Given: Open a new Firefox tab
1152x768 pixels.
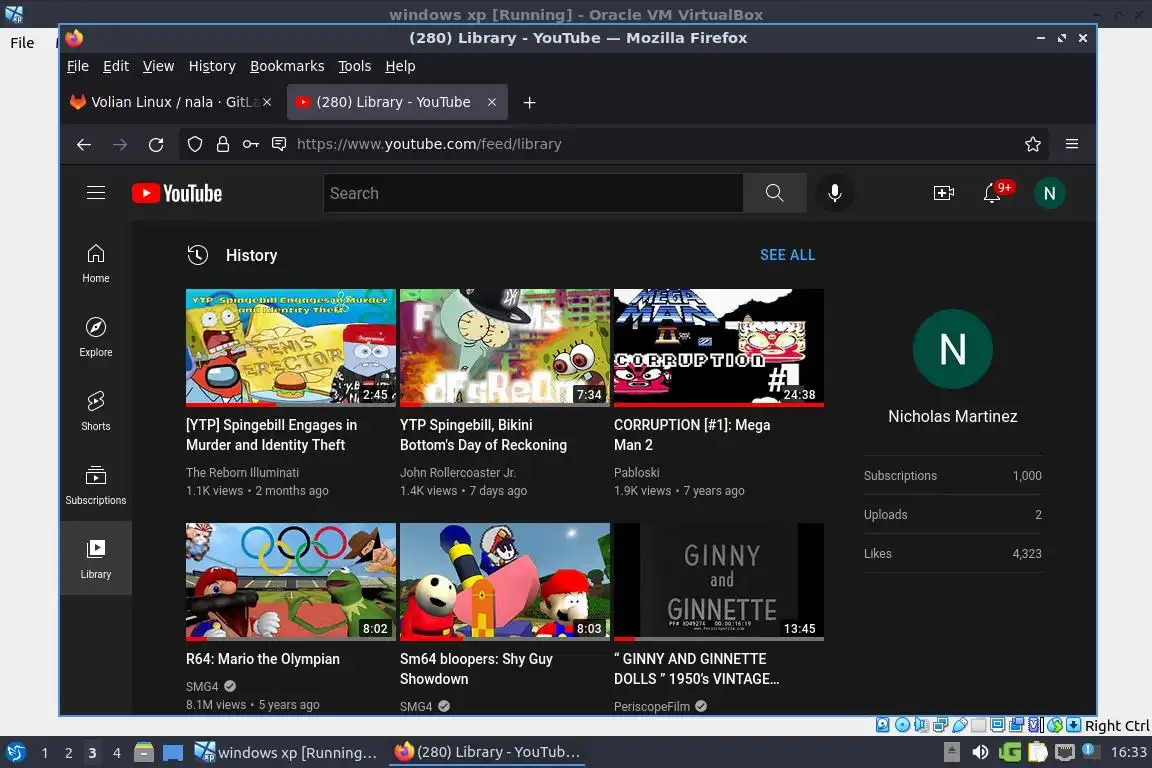Looking at the screenshot, I should point(529,102).
